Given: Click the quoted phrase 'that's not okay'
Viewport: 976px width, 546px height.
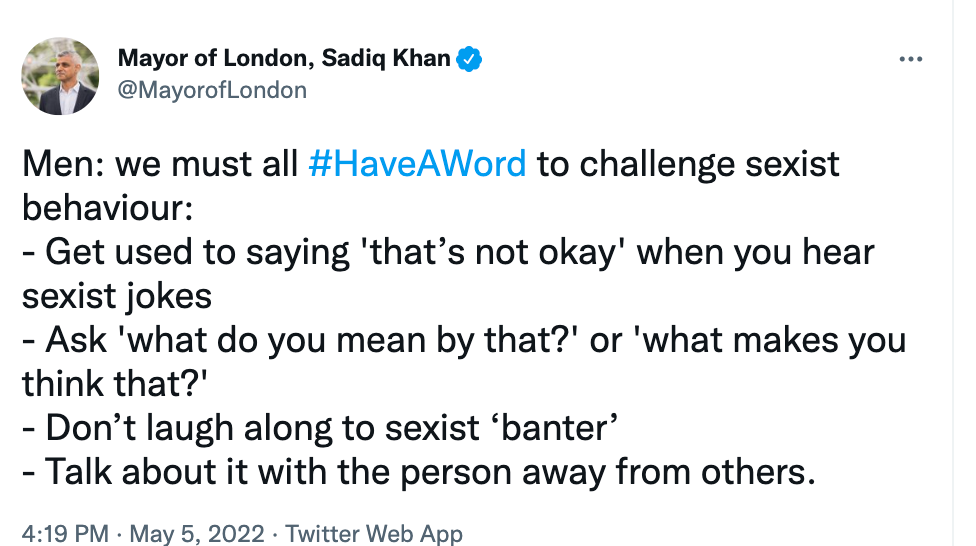Looking at the screenshot, I should [493, 251].
